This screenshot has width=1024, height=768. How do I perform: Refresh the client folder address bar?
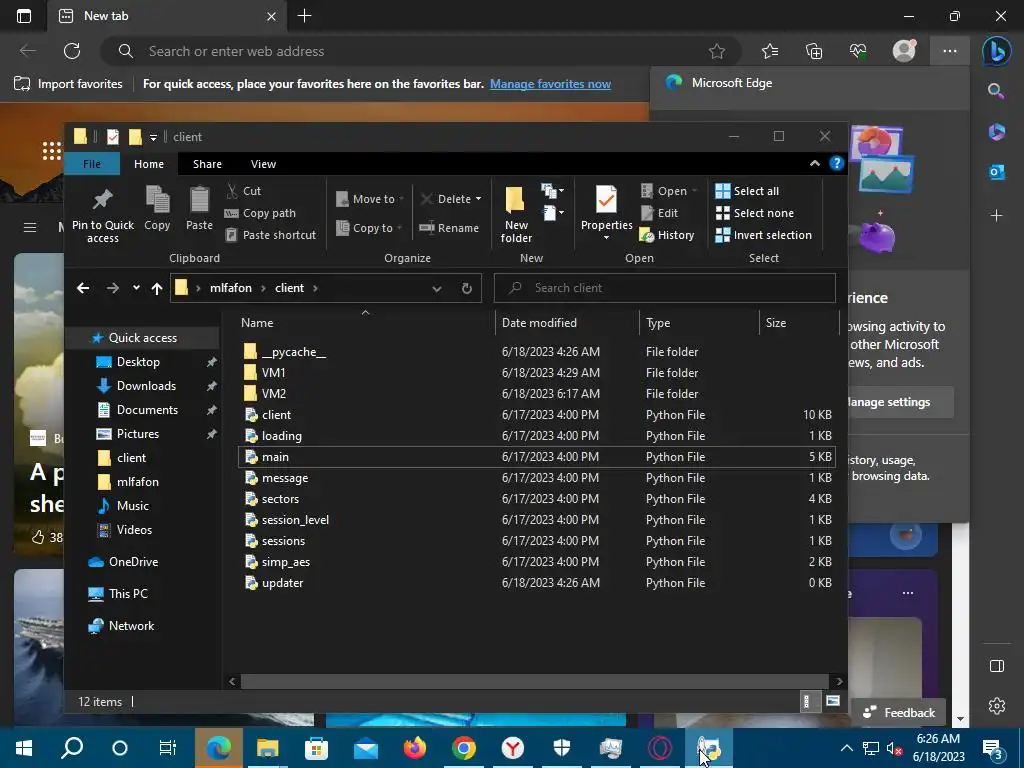[466, 288]
